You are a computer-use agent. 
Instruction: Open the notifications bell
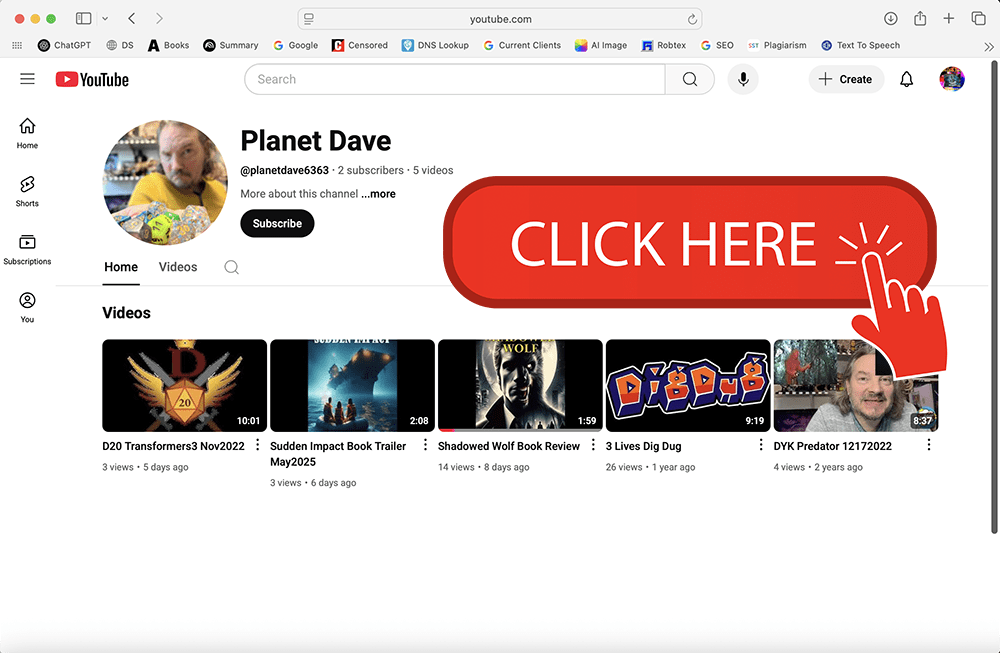click(906, 79)
